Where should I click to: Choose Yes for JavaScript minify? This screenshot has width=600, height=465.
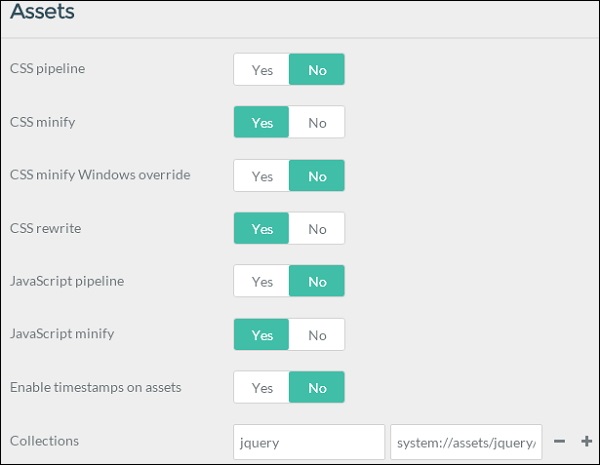coord(262,335)
